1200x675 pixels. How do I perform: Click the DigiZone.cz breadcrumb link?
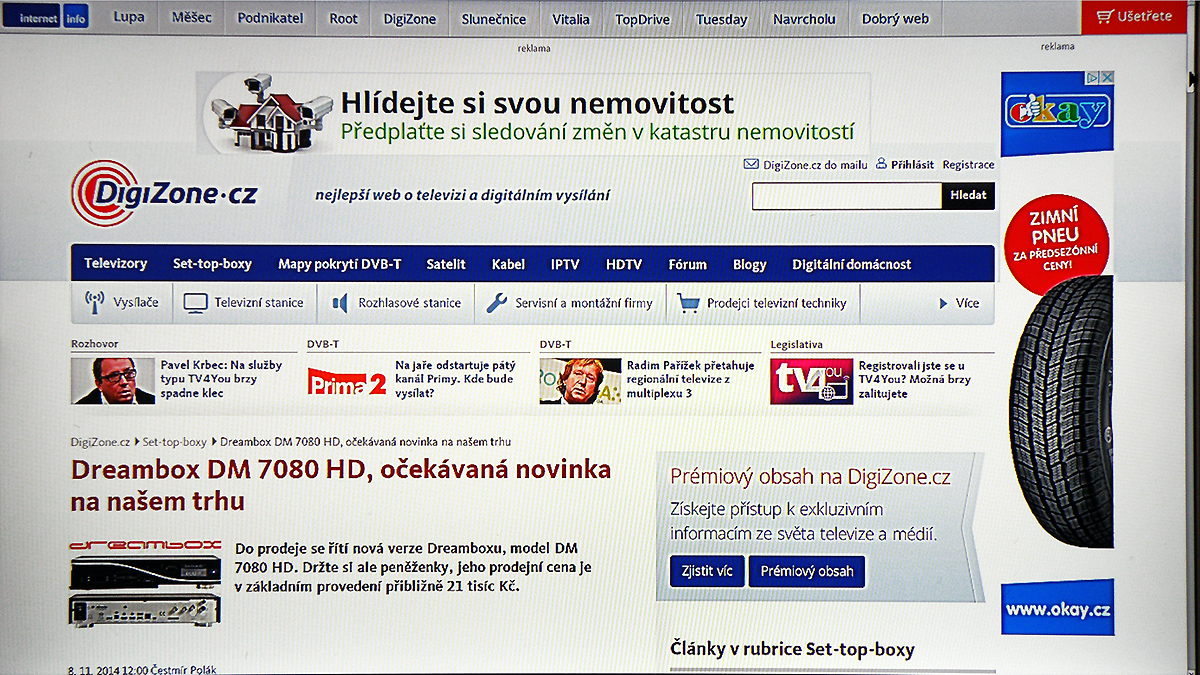100,441
